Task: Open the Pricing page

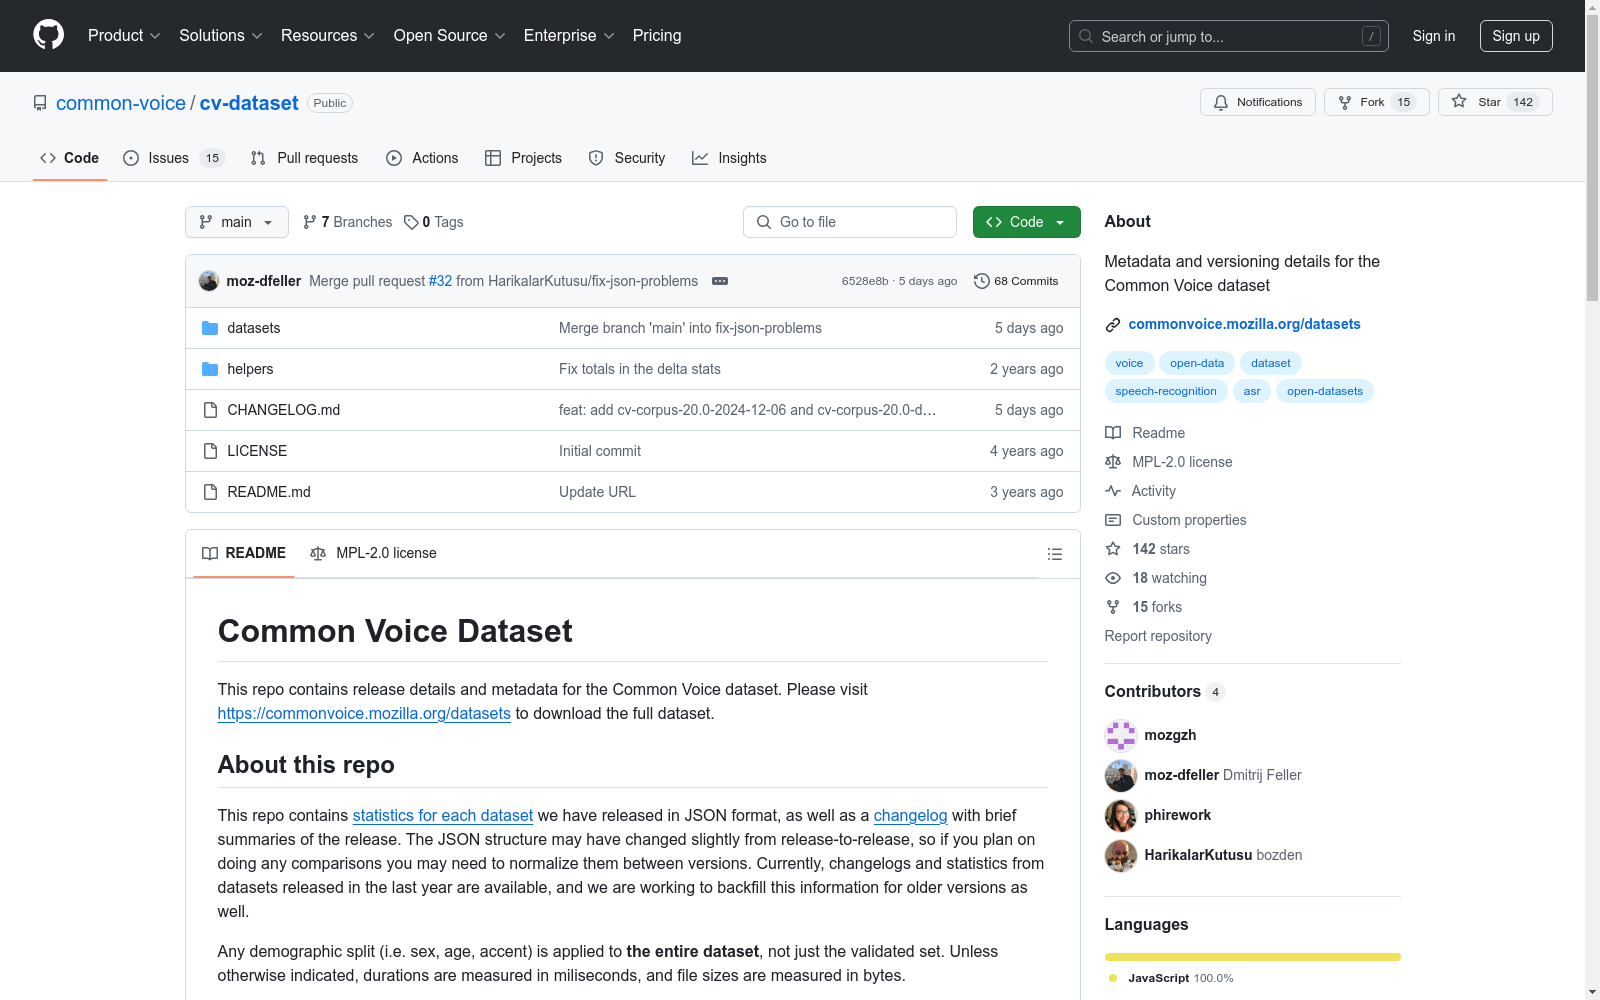Action: pos(657,36)
